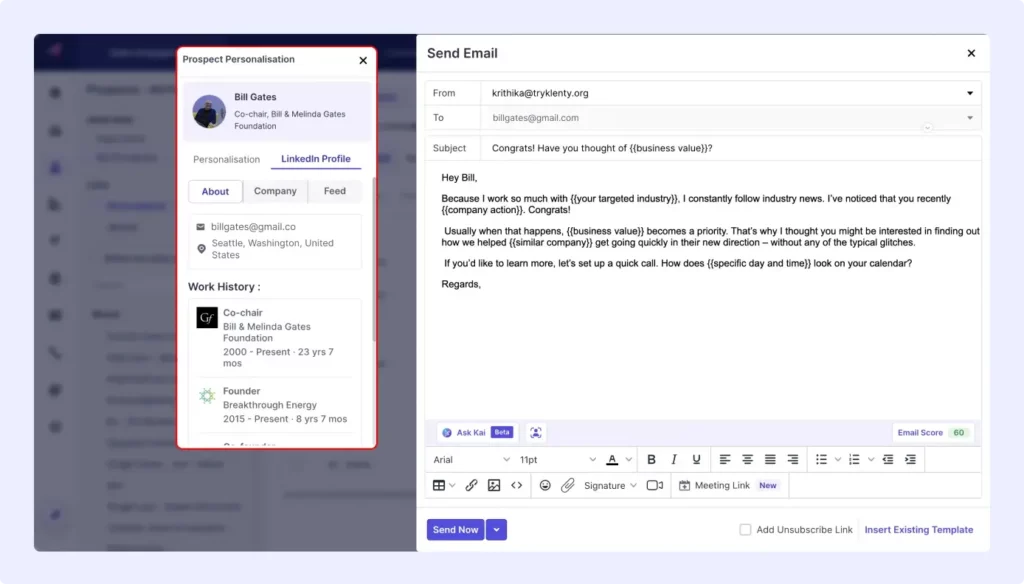This screenshot has width=1024, height=584.
Task: Click into the email body text area
Action: (703, 290)
